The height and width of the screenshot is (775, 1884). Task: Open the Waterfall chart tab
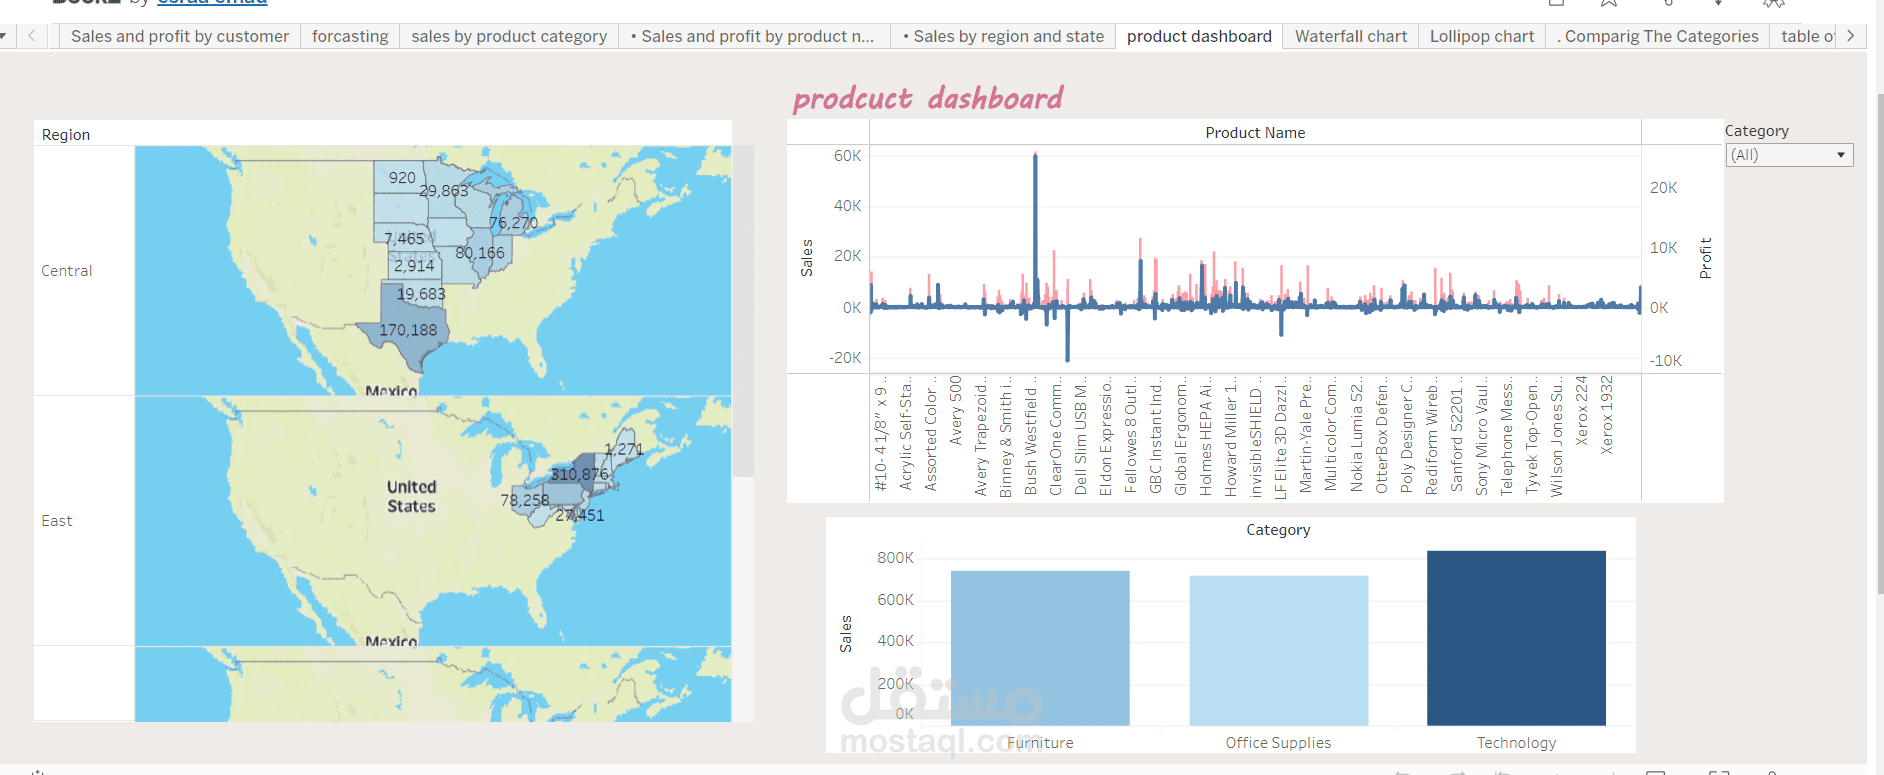[1351, 36]
